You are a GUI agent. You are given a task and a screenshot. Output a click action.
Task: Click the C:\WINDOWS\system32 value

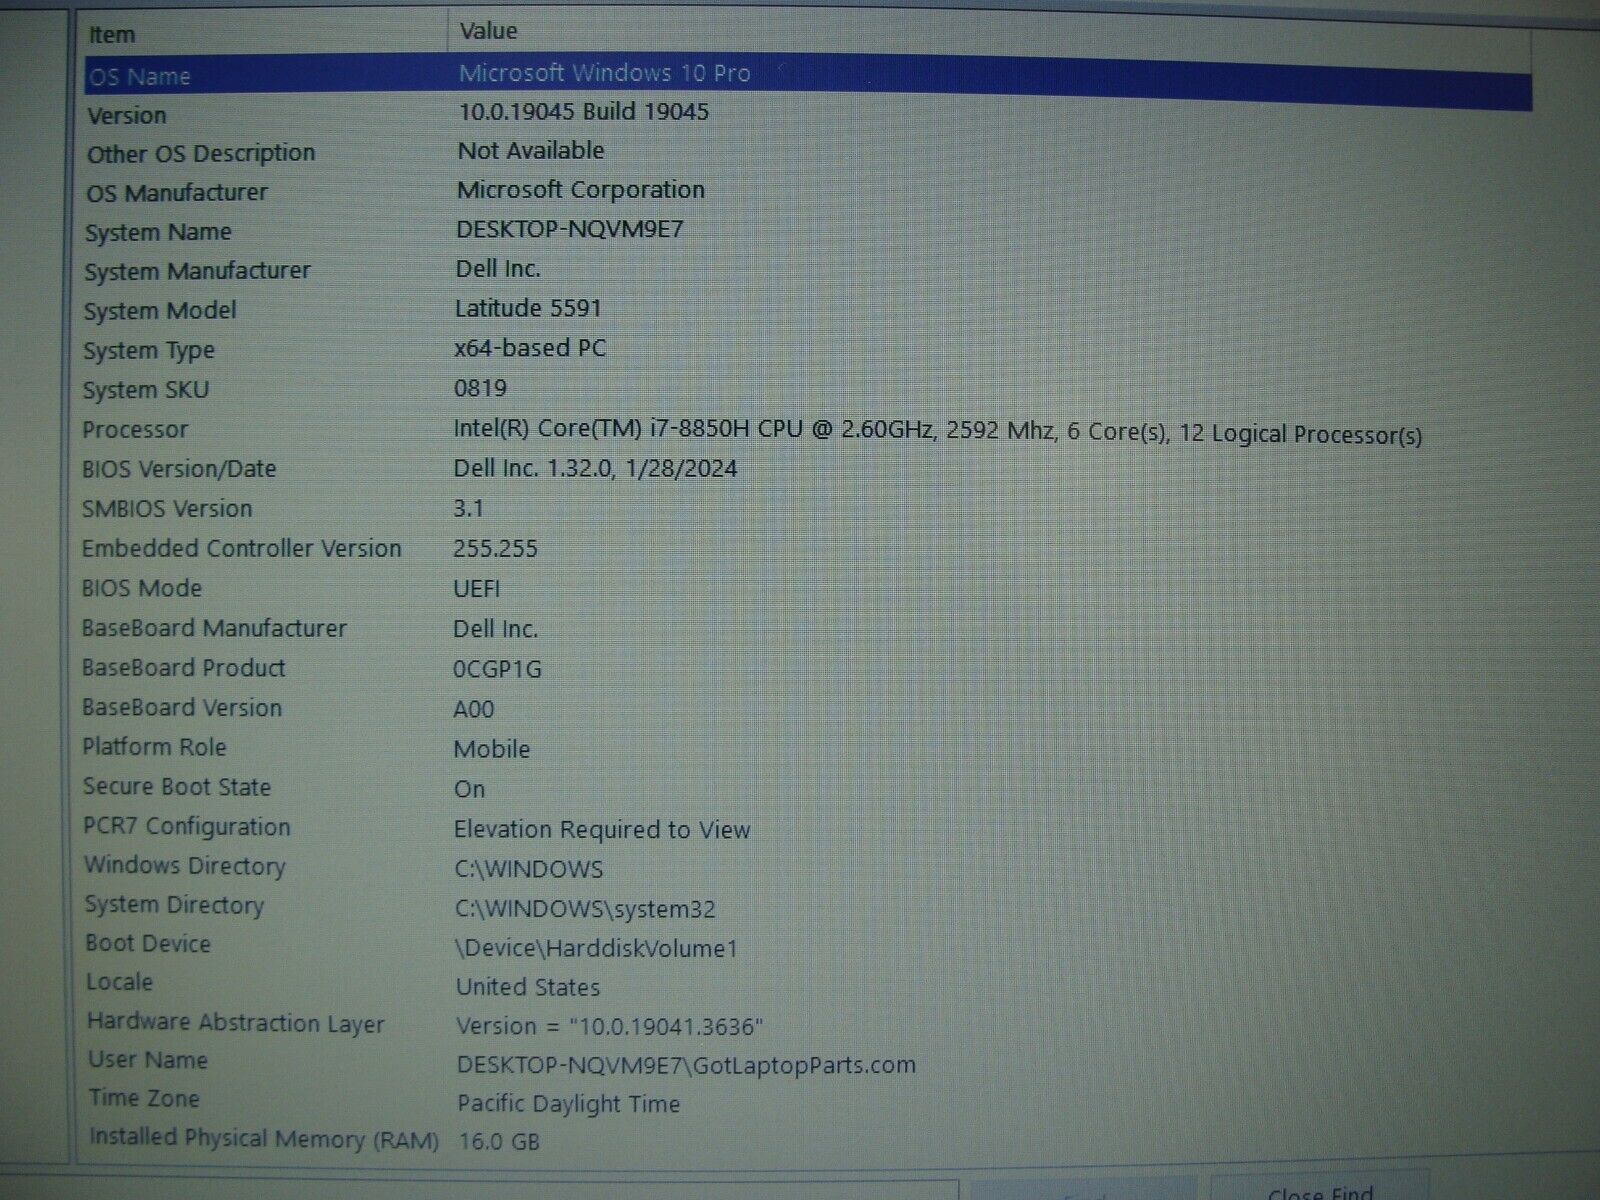coord(585,909)
